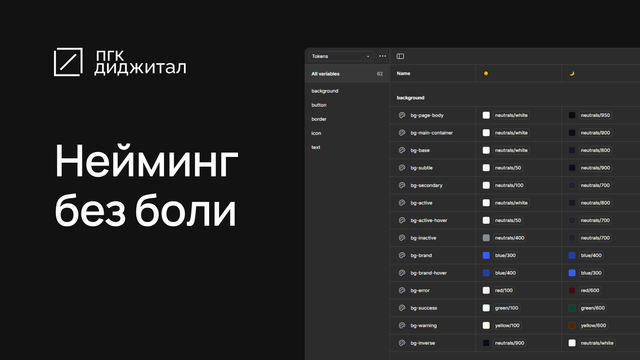This screenshot has width=640, height=360.
Task: Click the red/100 alias chip for bg-error
Action: [x=504, y=291]
